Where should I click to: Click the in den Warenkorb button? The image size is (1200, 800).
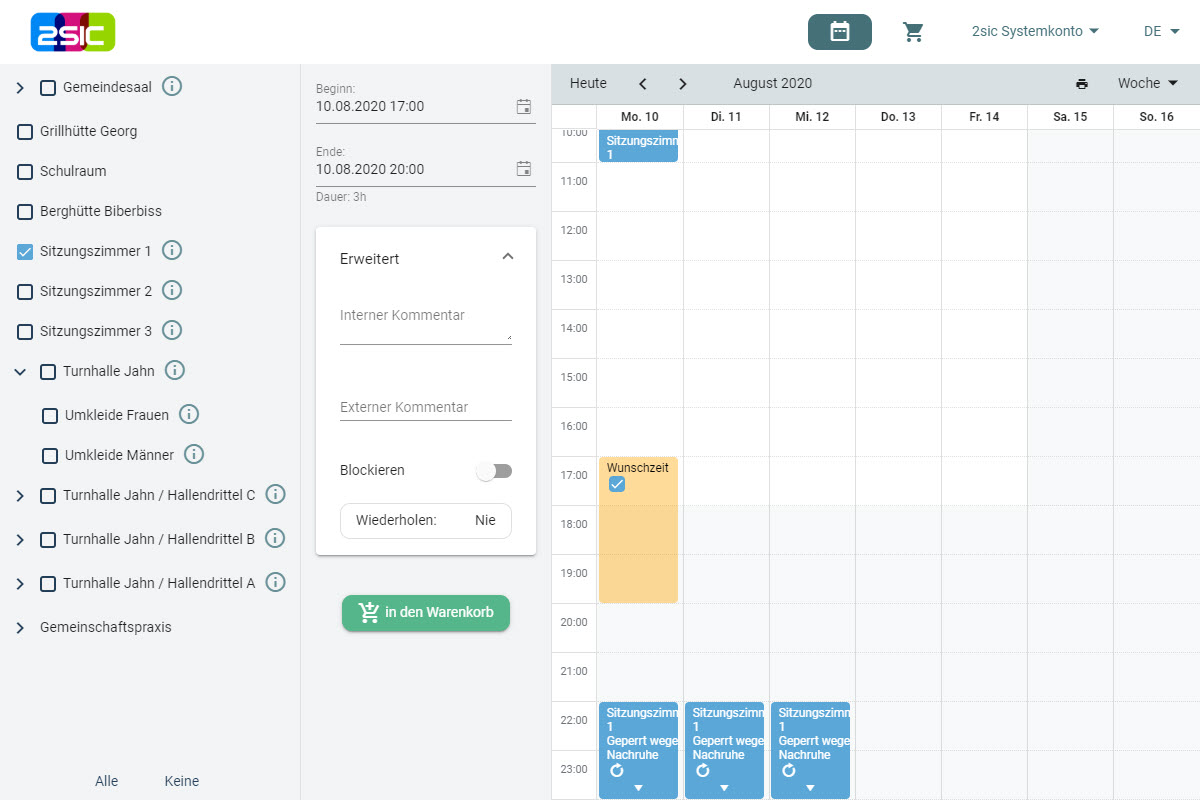[x=426, y=613]
